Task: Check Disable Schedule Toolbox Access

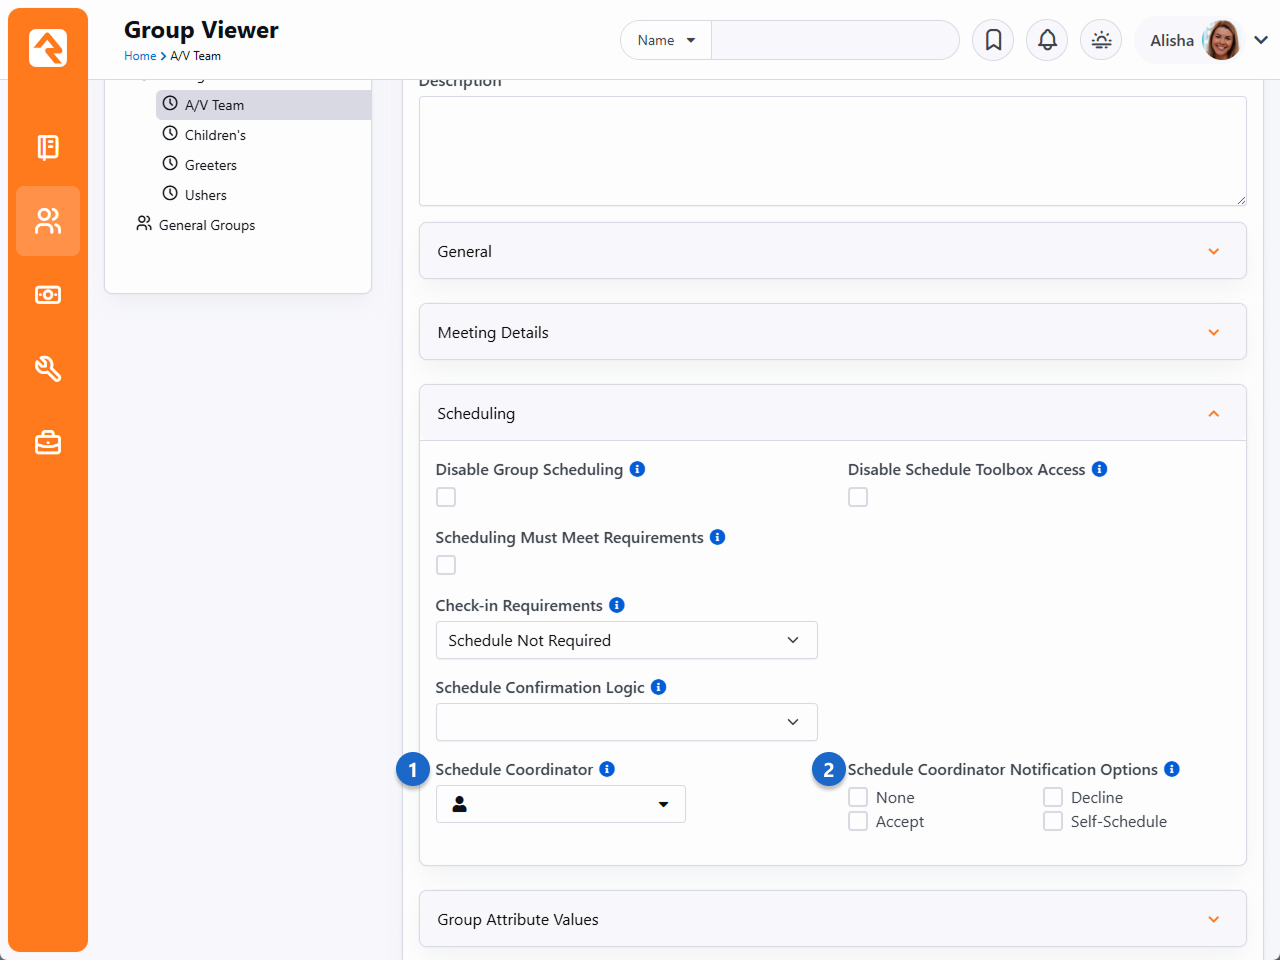Action: point(858,497)
